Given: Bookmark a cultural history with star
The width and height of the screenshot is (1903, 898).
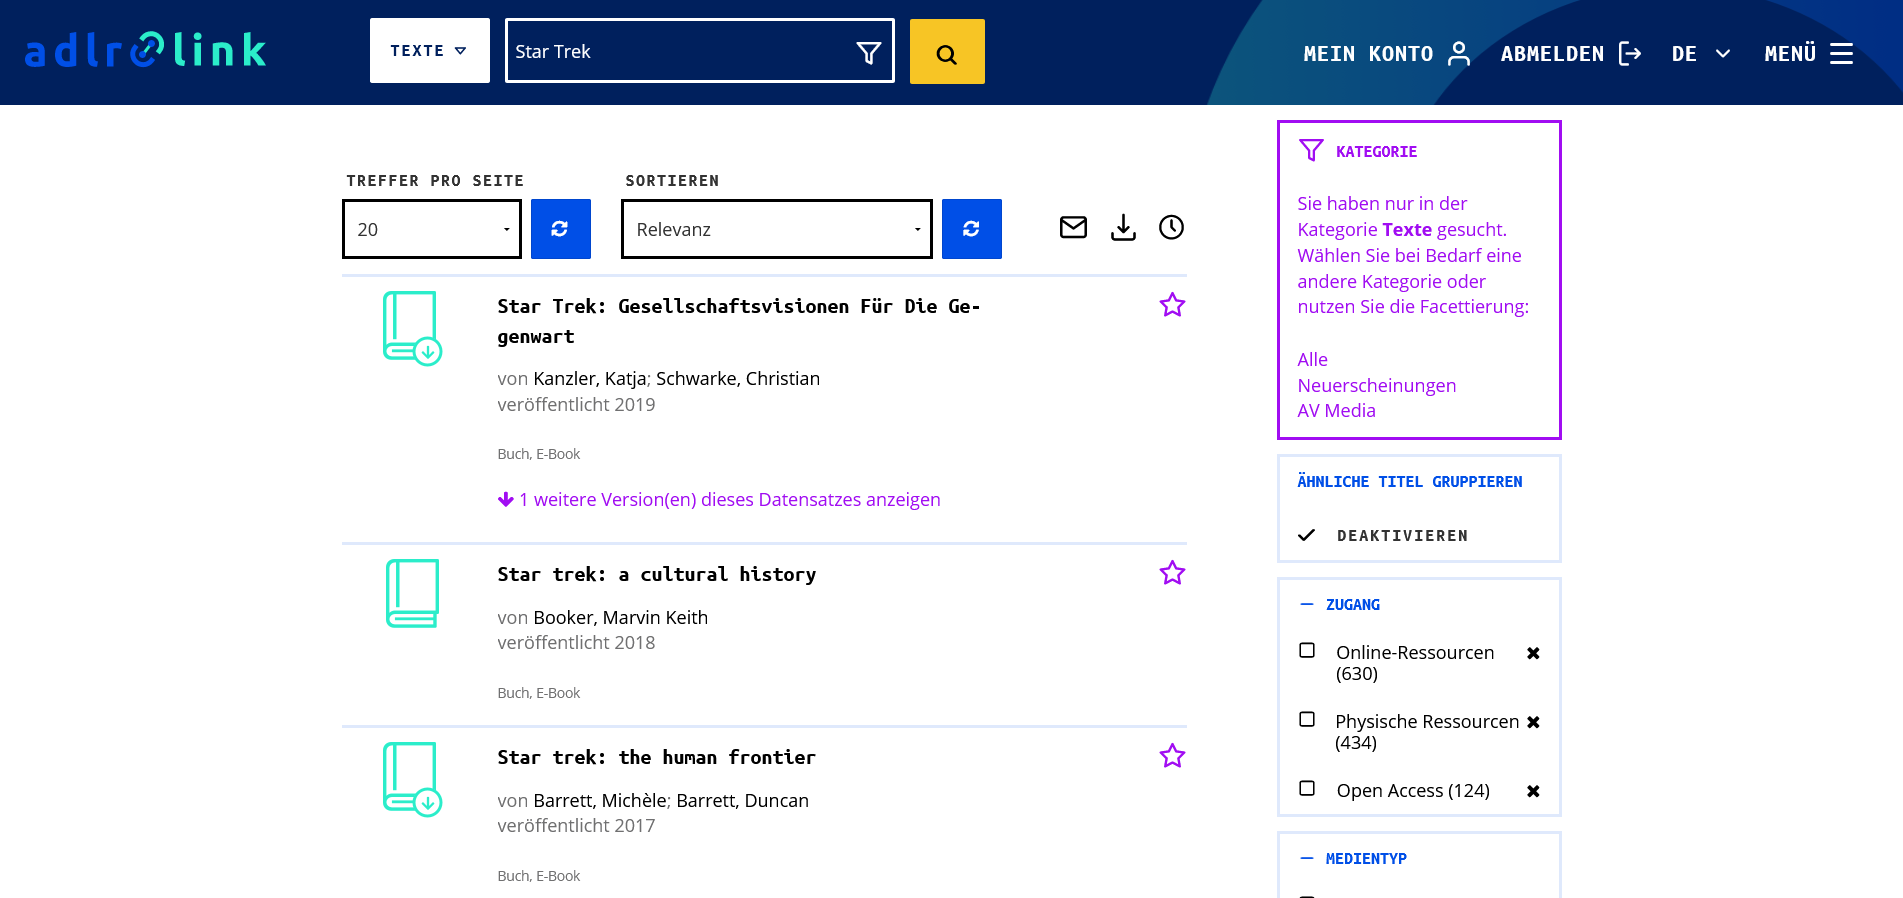Looking at the screenshot, I should tap(1172, 573).
